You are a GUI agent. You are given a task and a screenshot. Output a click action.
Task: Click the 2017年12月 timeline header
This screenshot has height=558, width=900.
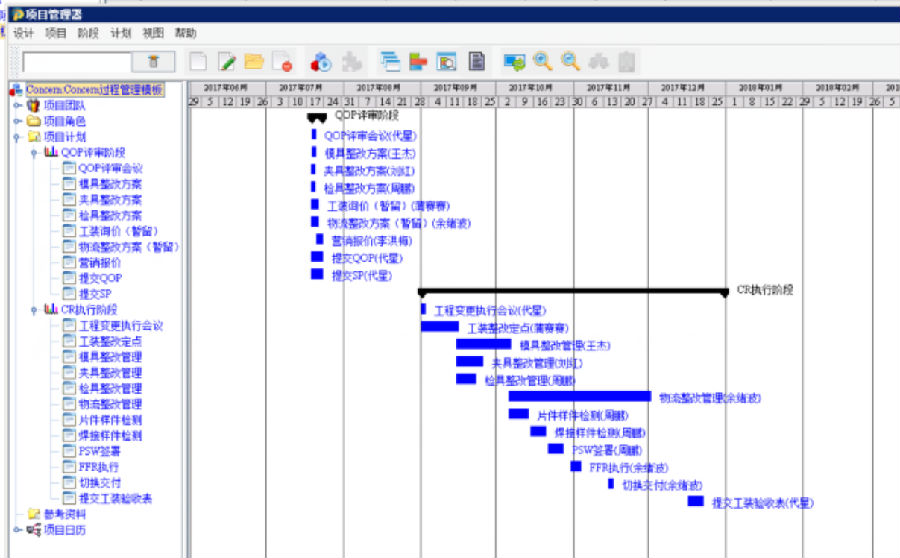tap(686, 88)
